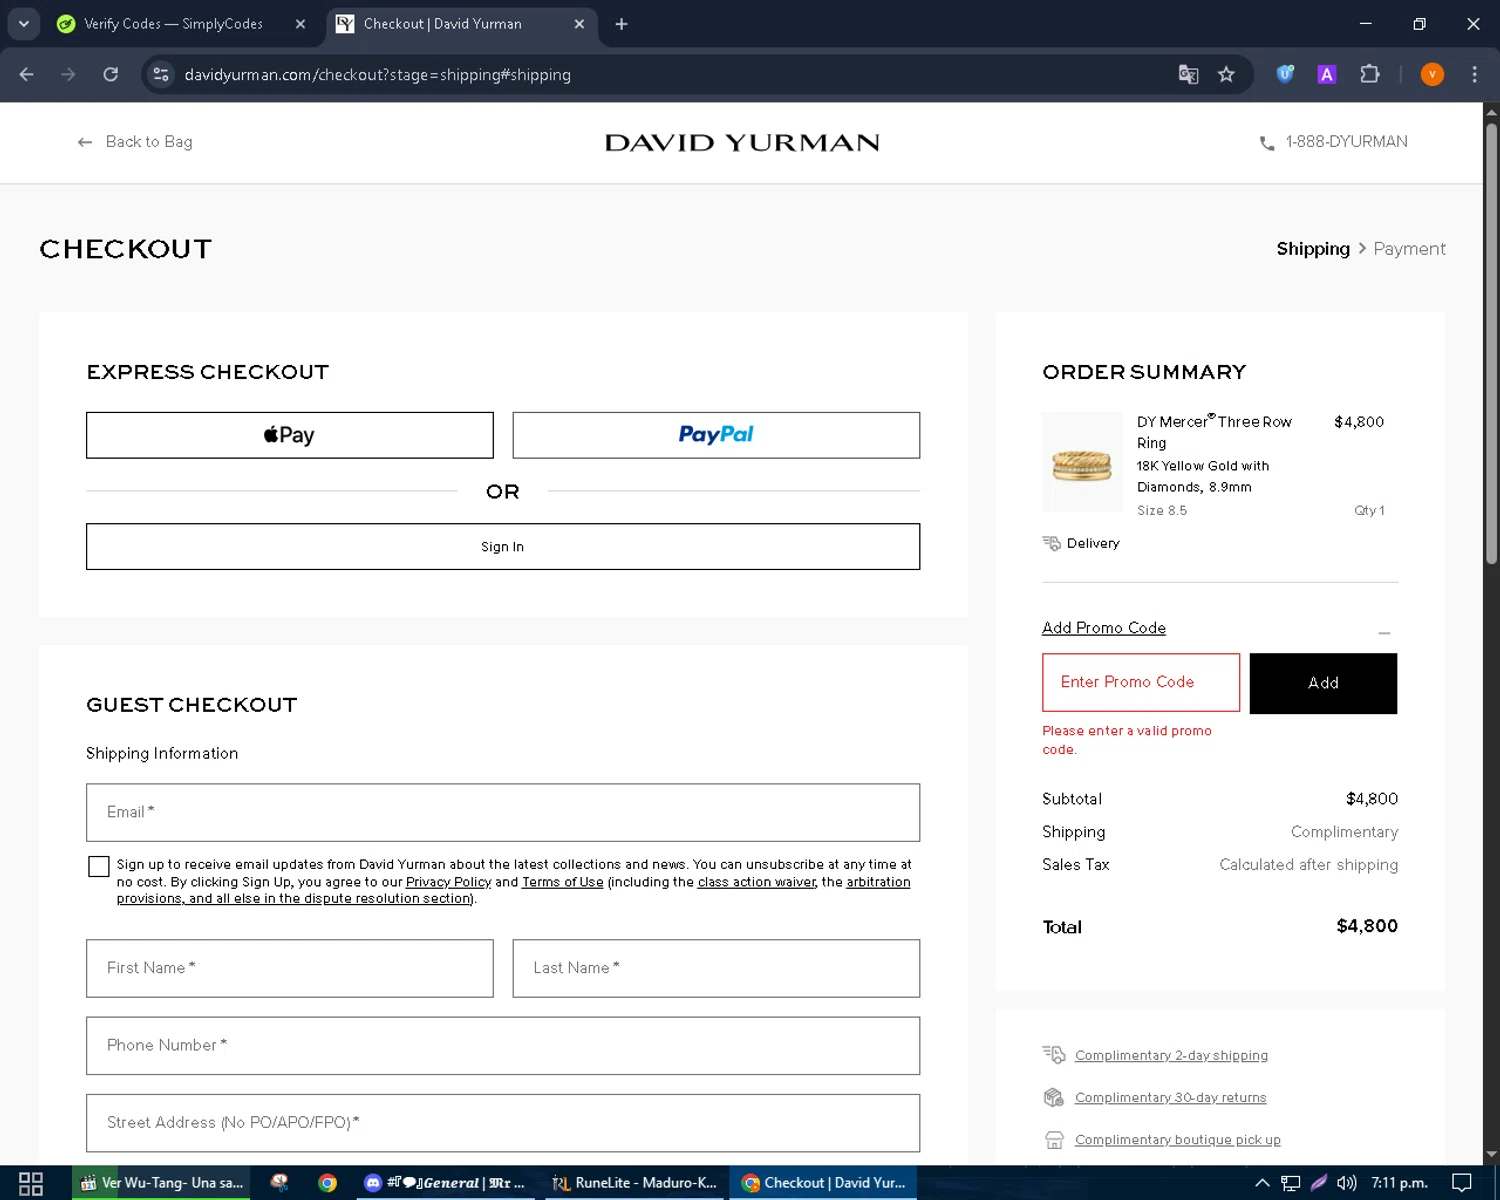1500x1200 pixels.
Task: Click the Add Promo Code link
Action: pyautogui.click(x=1104, y=628)
